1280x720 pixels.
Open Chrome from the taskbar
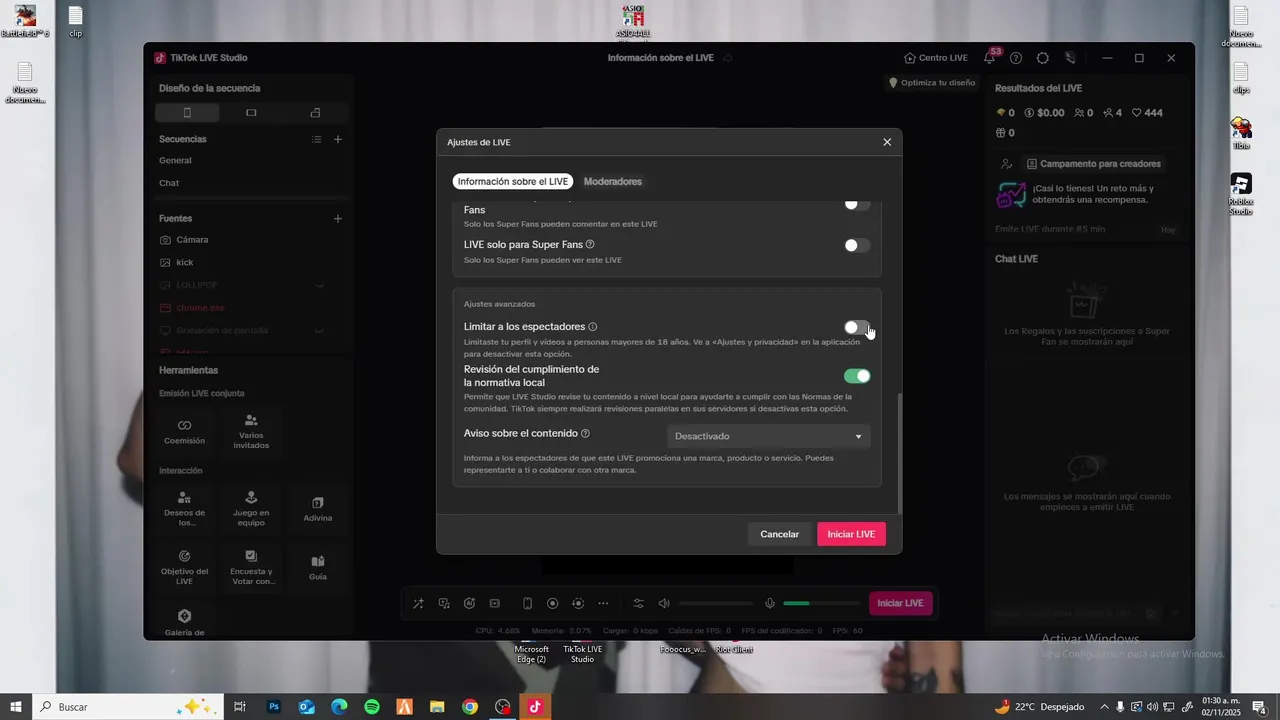pos(470,707)
